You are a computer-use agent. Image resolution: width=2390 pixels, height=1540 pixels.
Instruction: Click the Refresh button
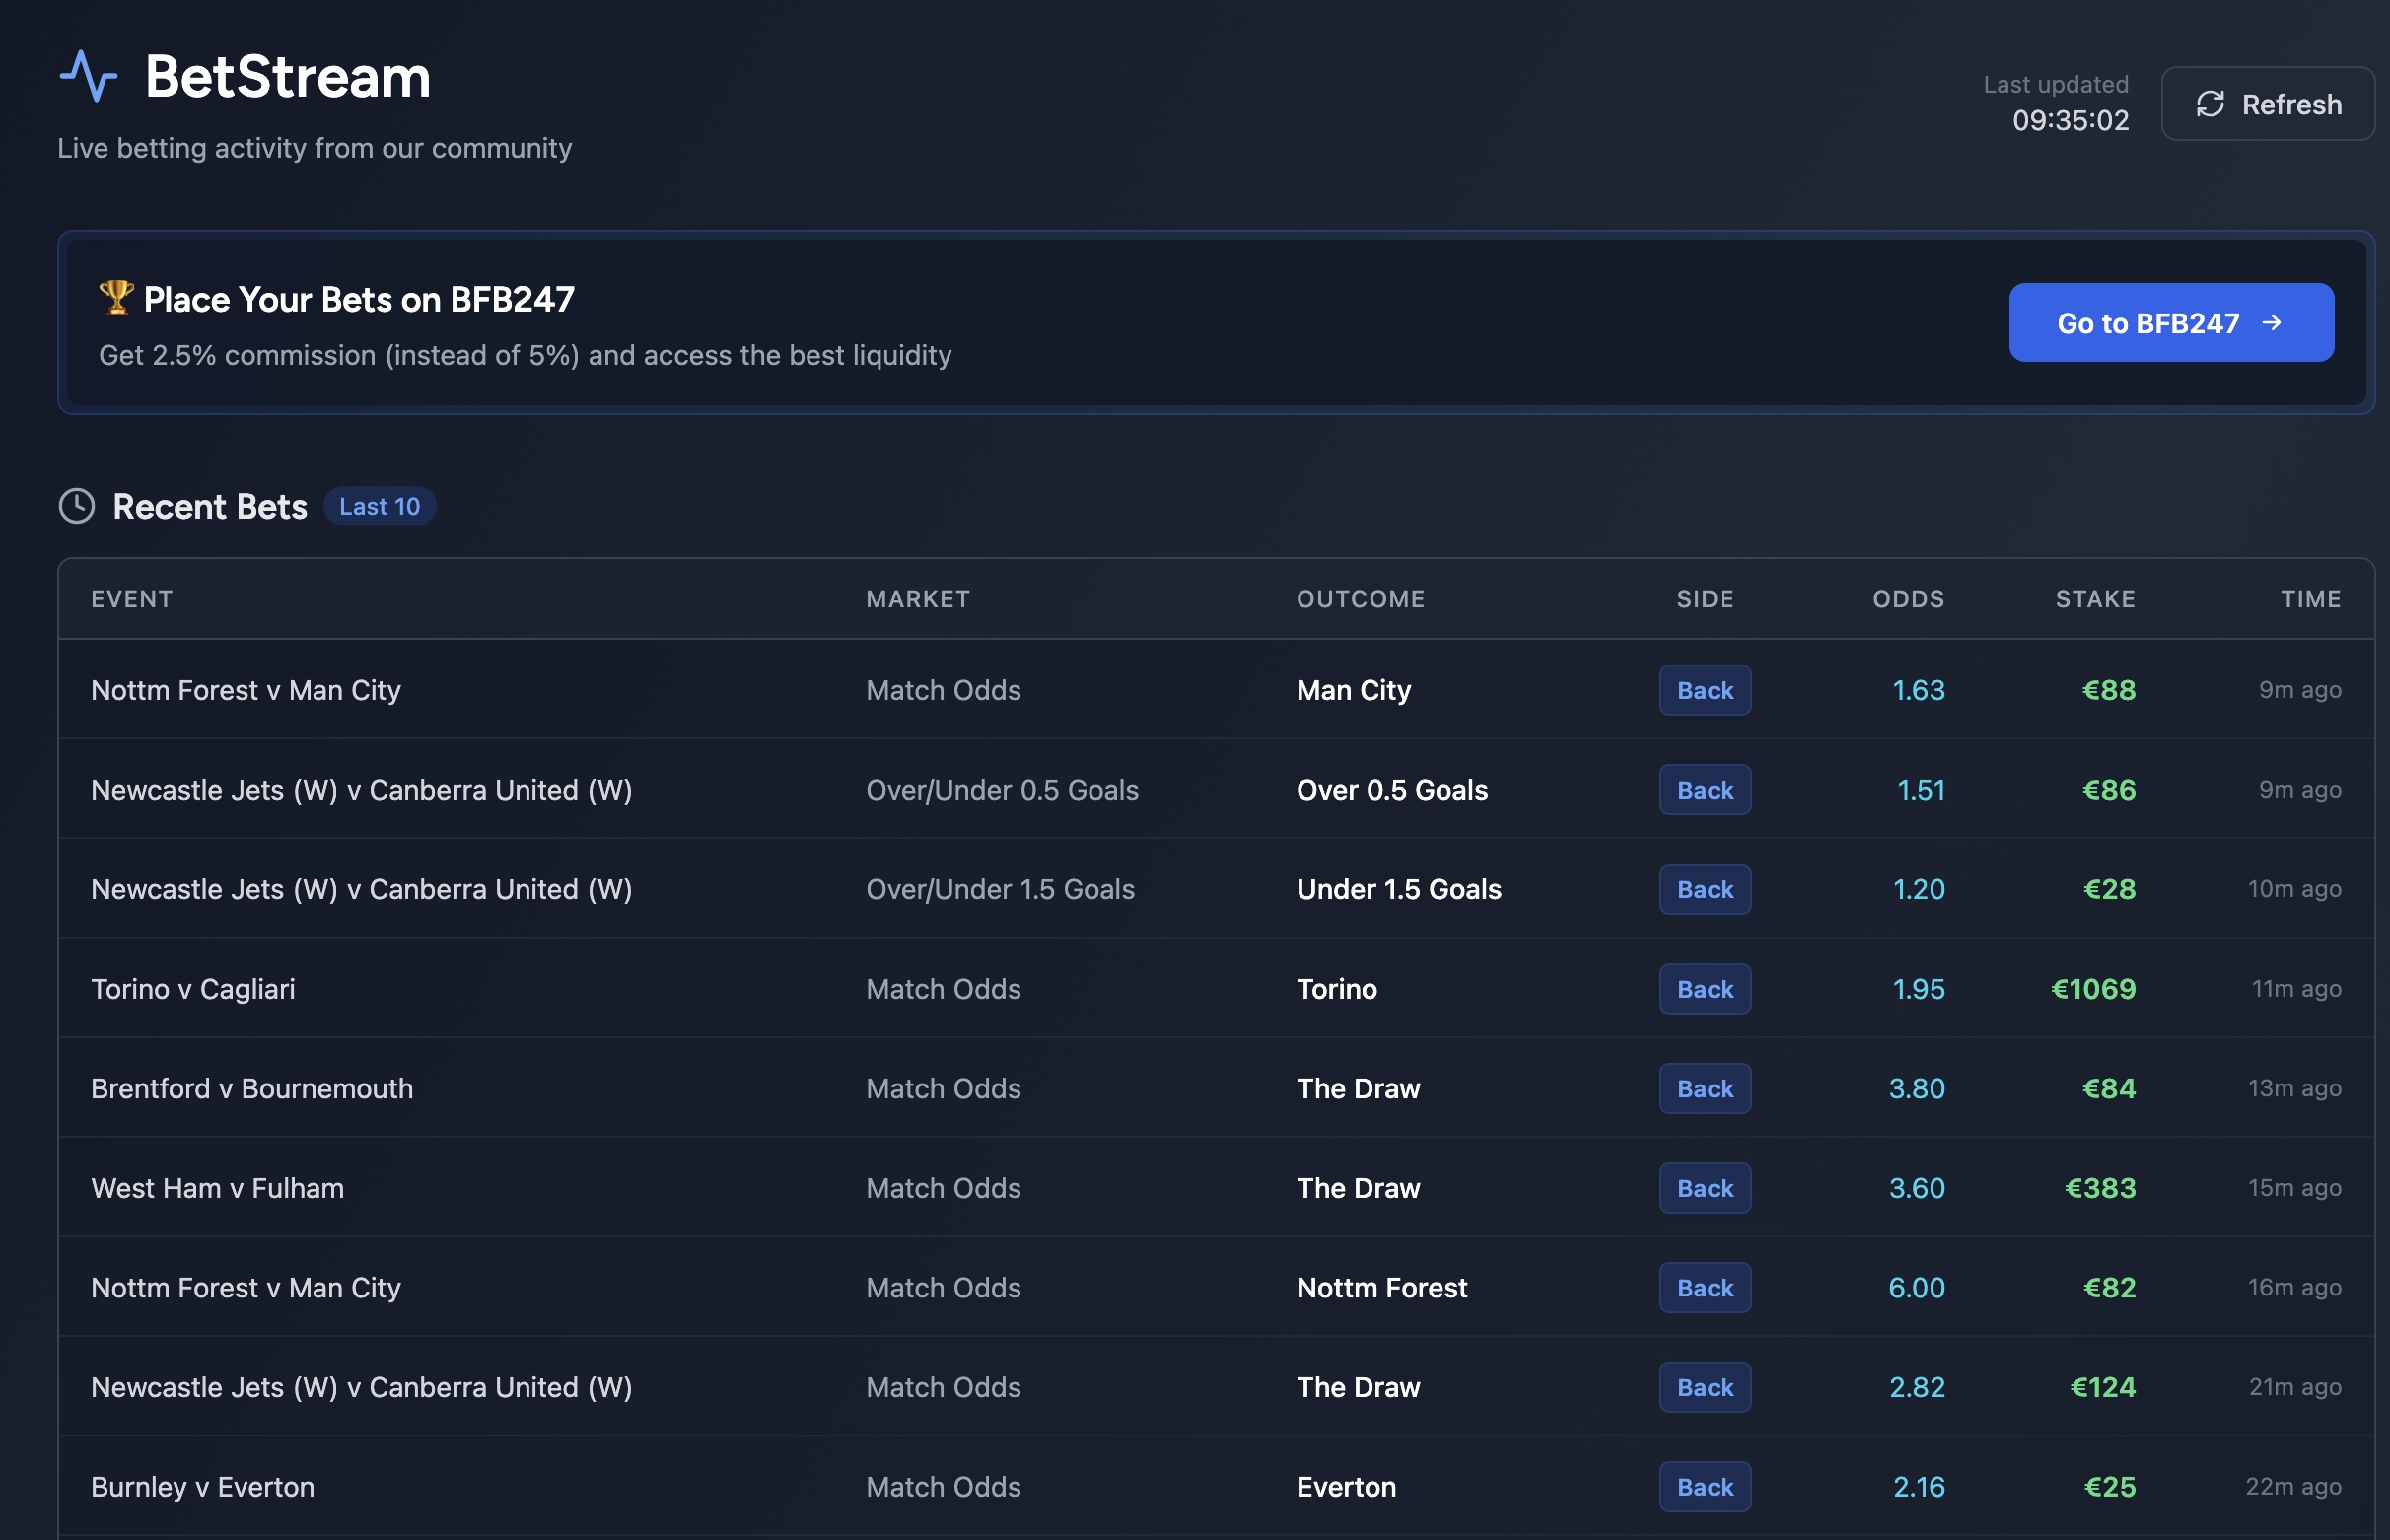(2268, 103)
